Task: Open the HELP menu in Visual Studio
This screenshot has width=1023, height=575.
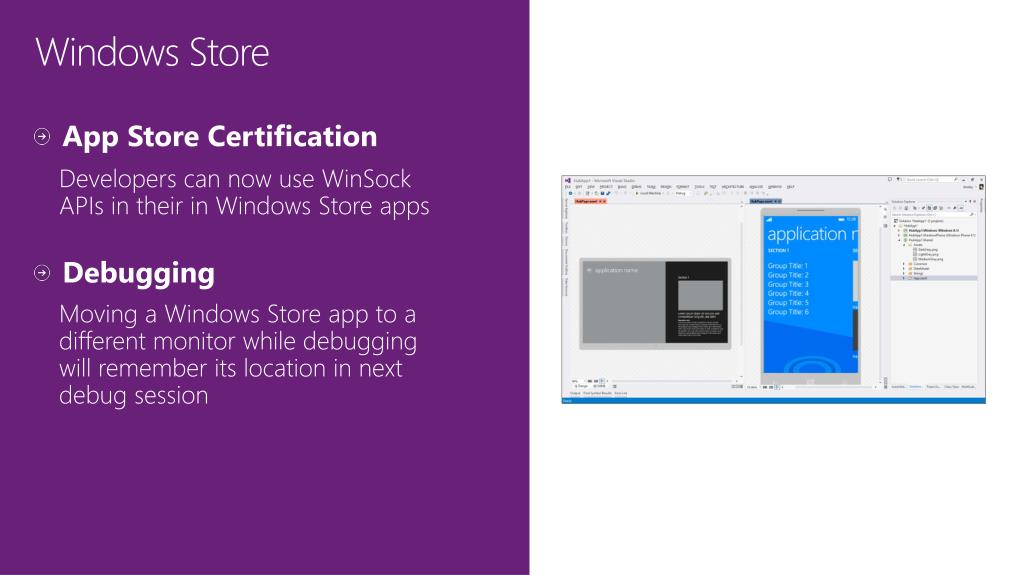Action: 790,187
